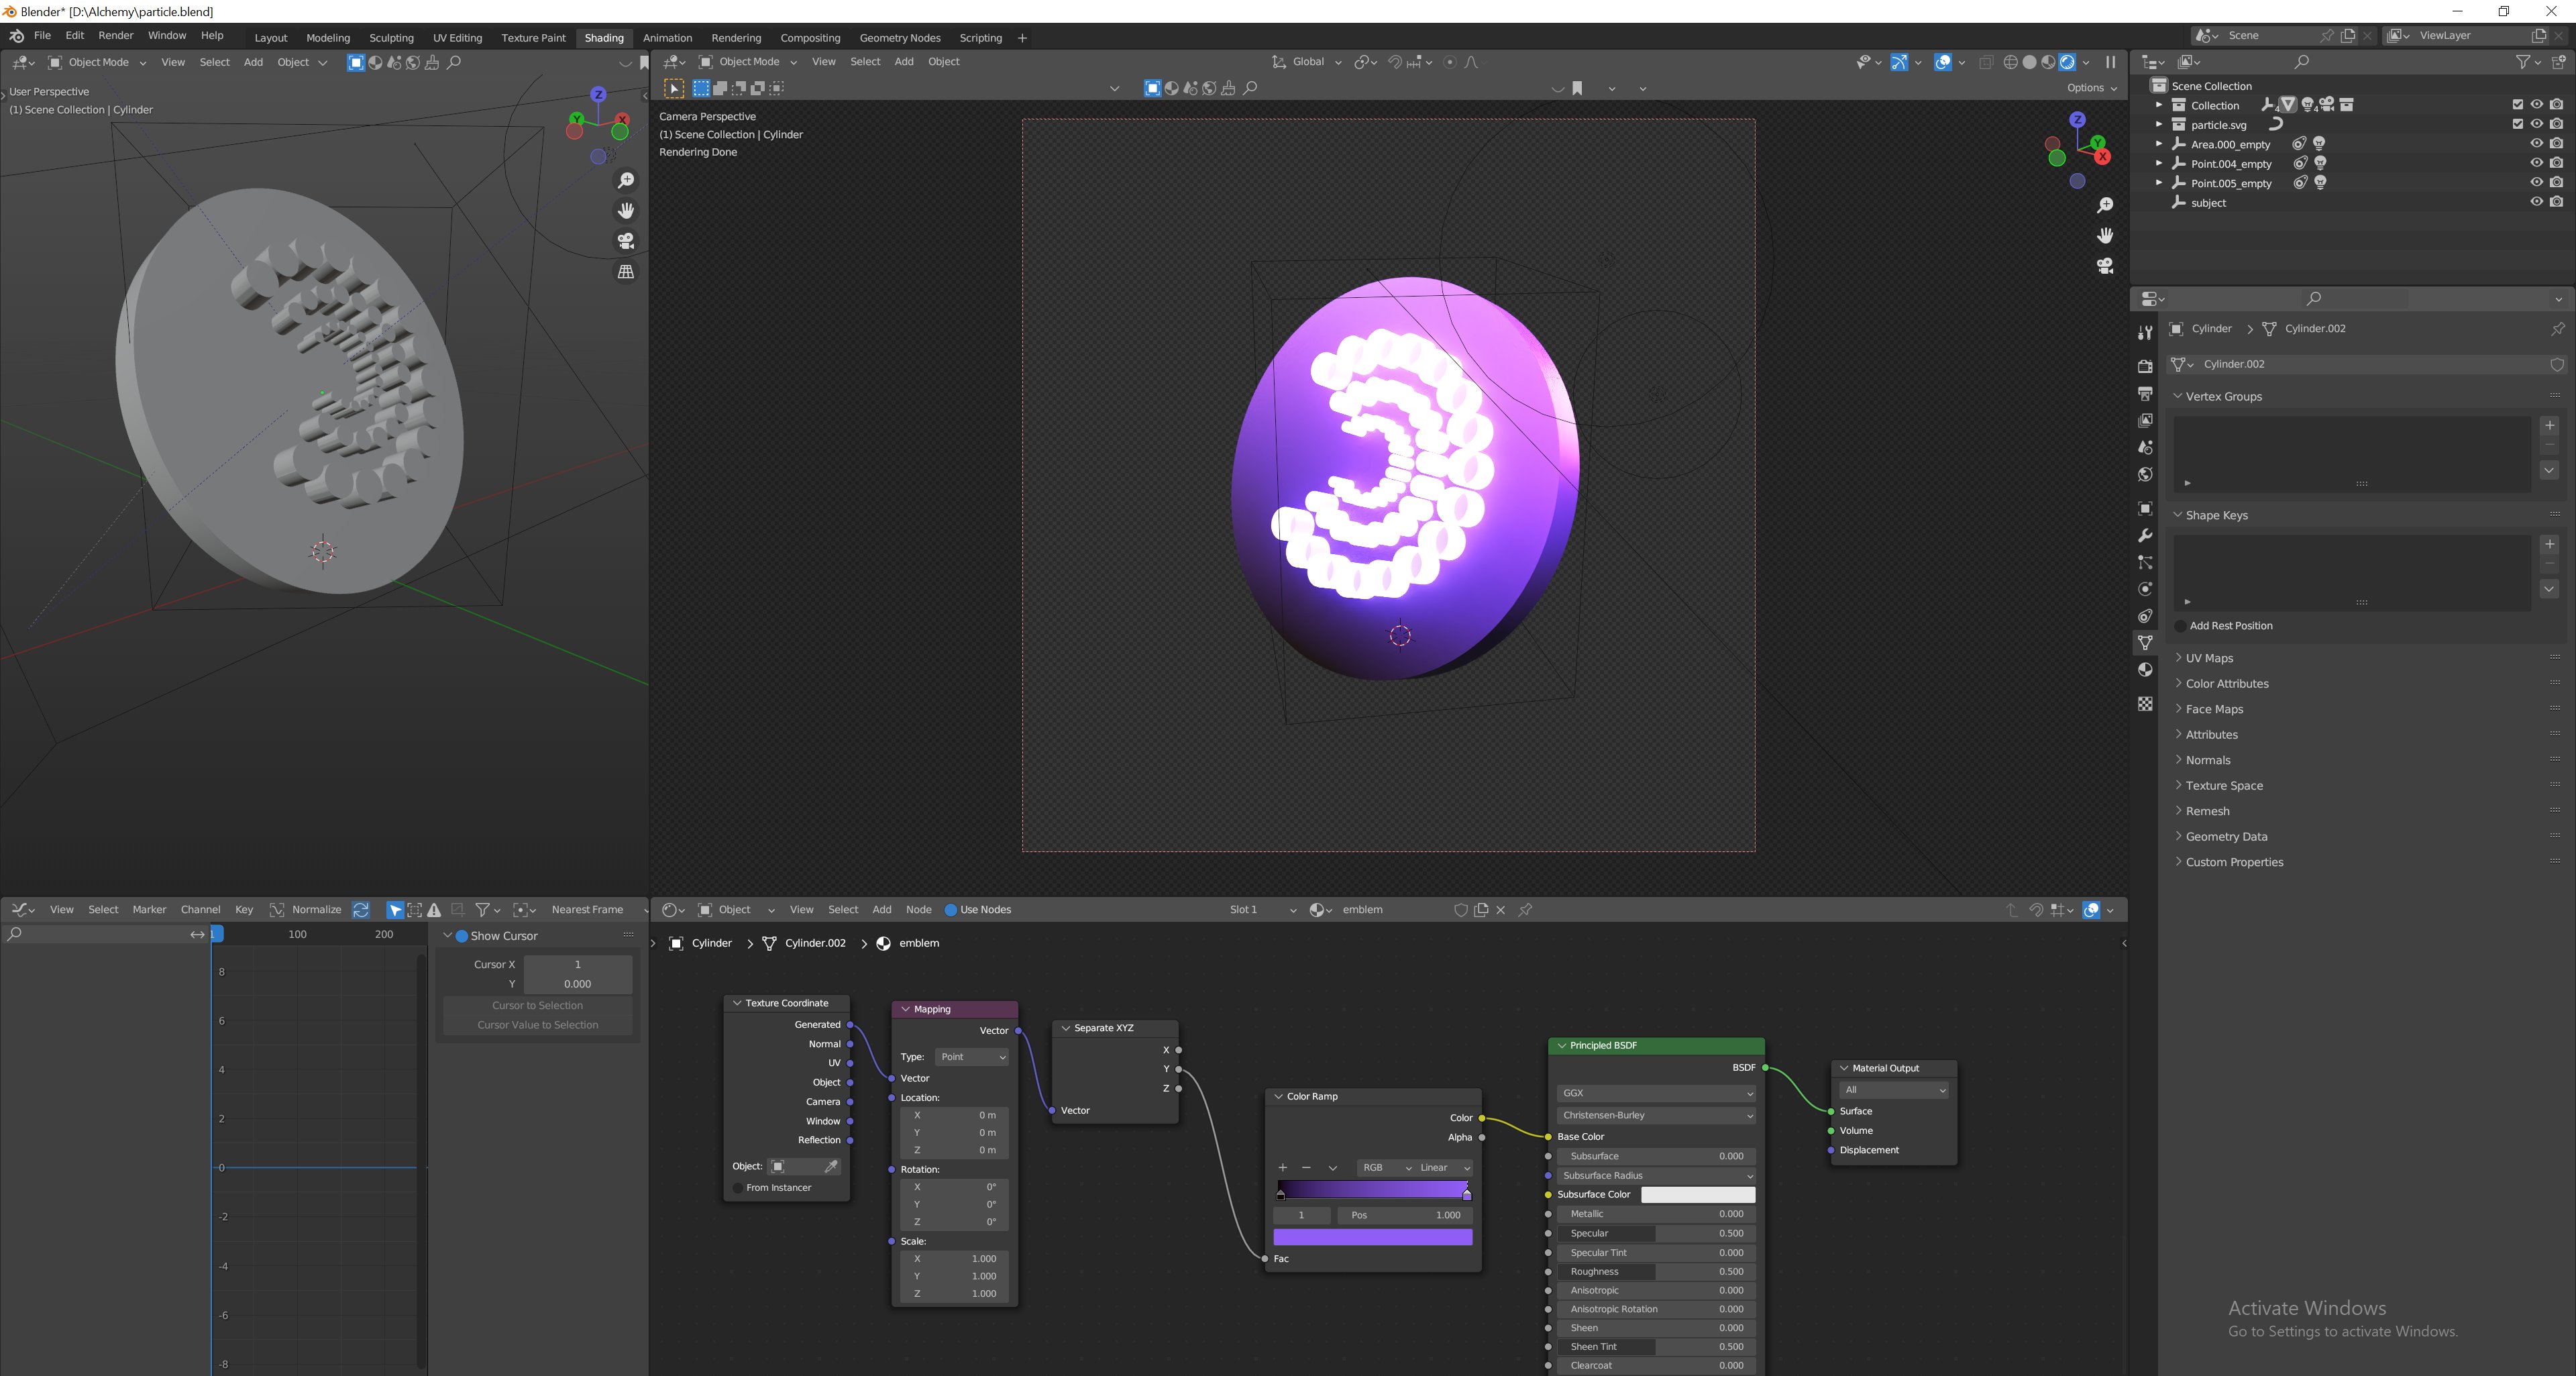The width and height of the screenshot is (2576, 1376).
Task: Click the white Subsurface Color swatch
Action: coord(1697,1195)
